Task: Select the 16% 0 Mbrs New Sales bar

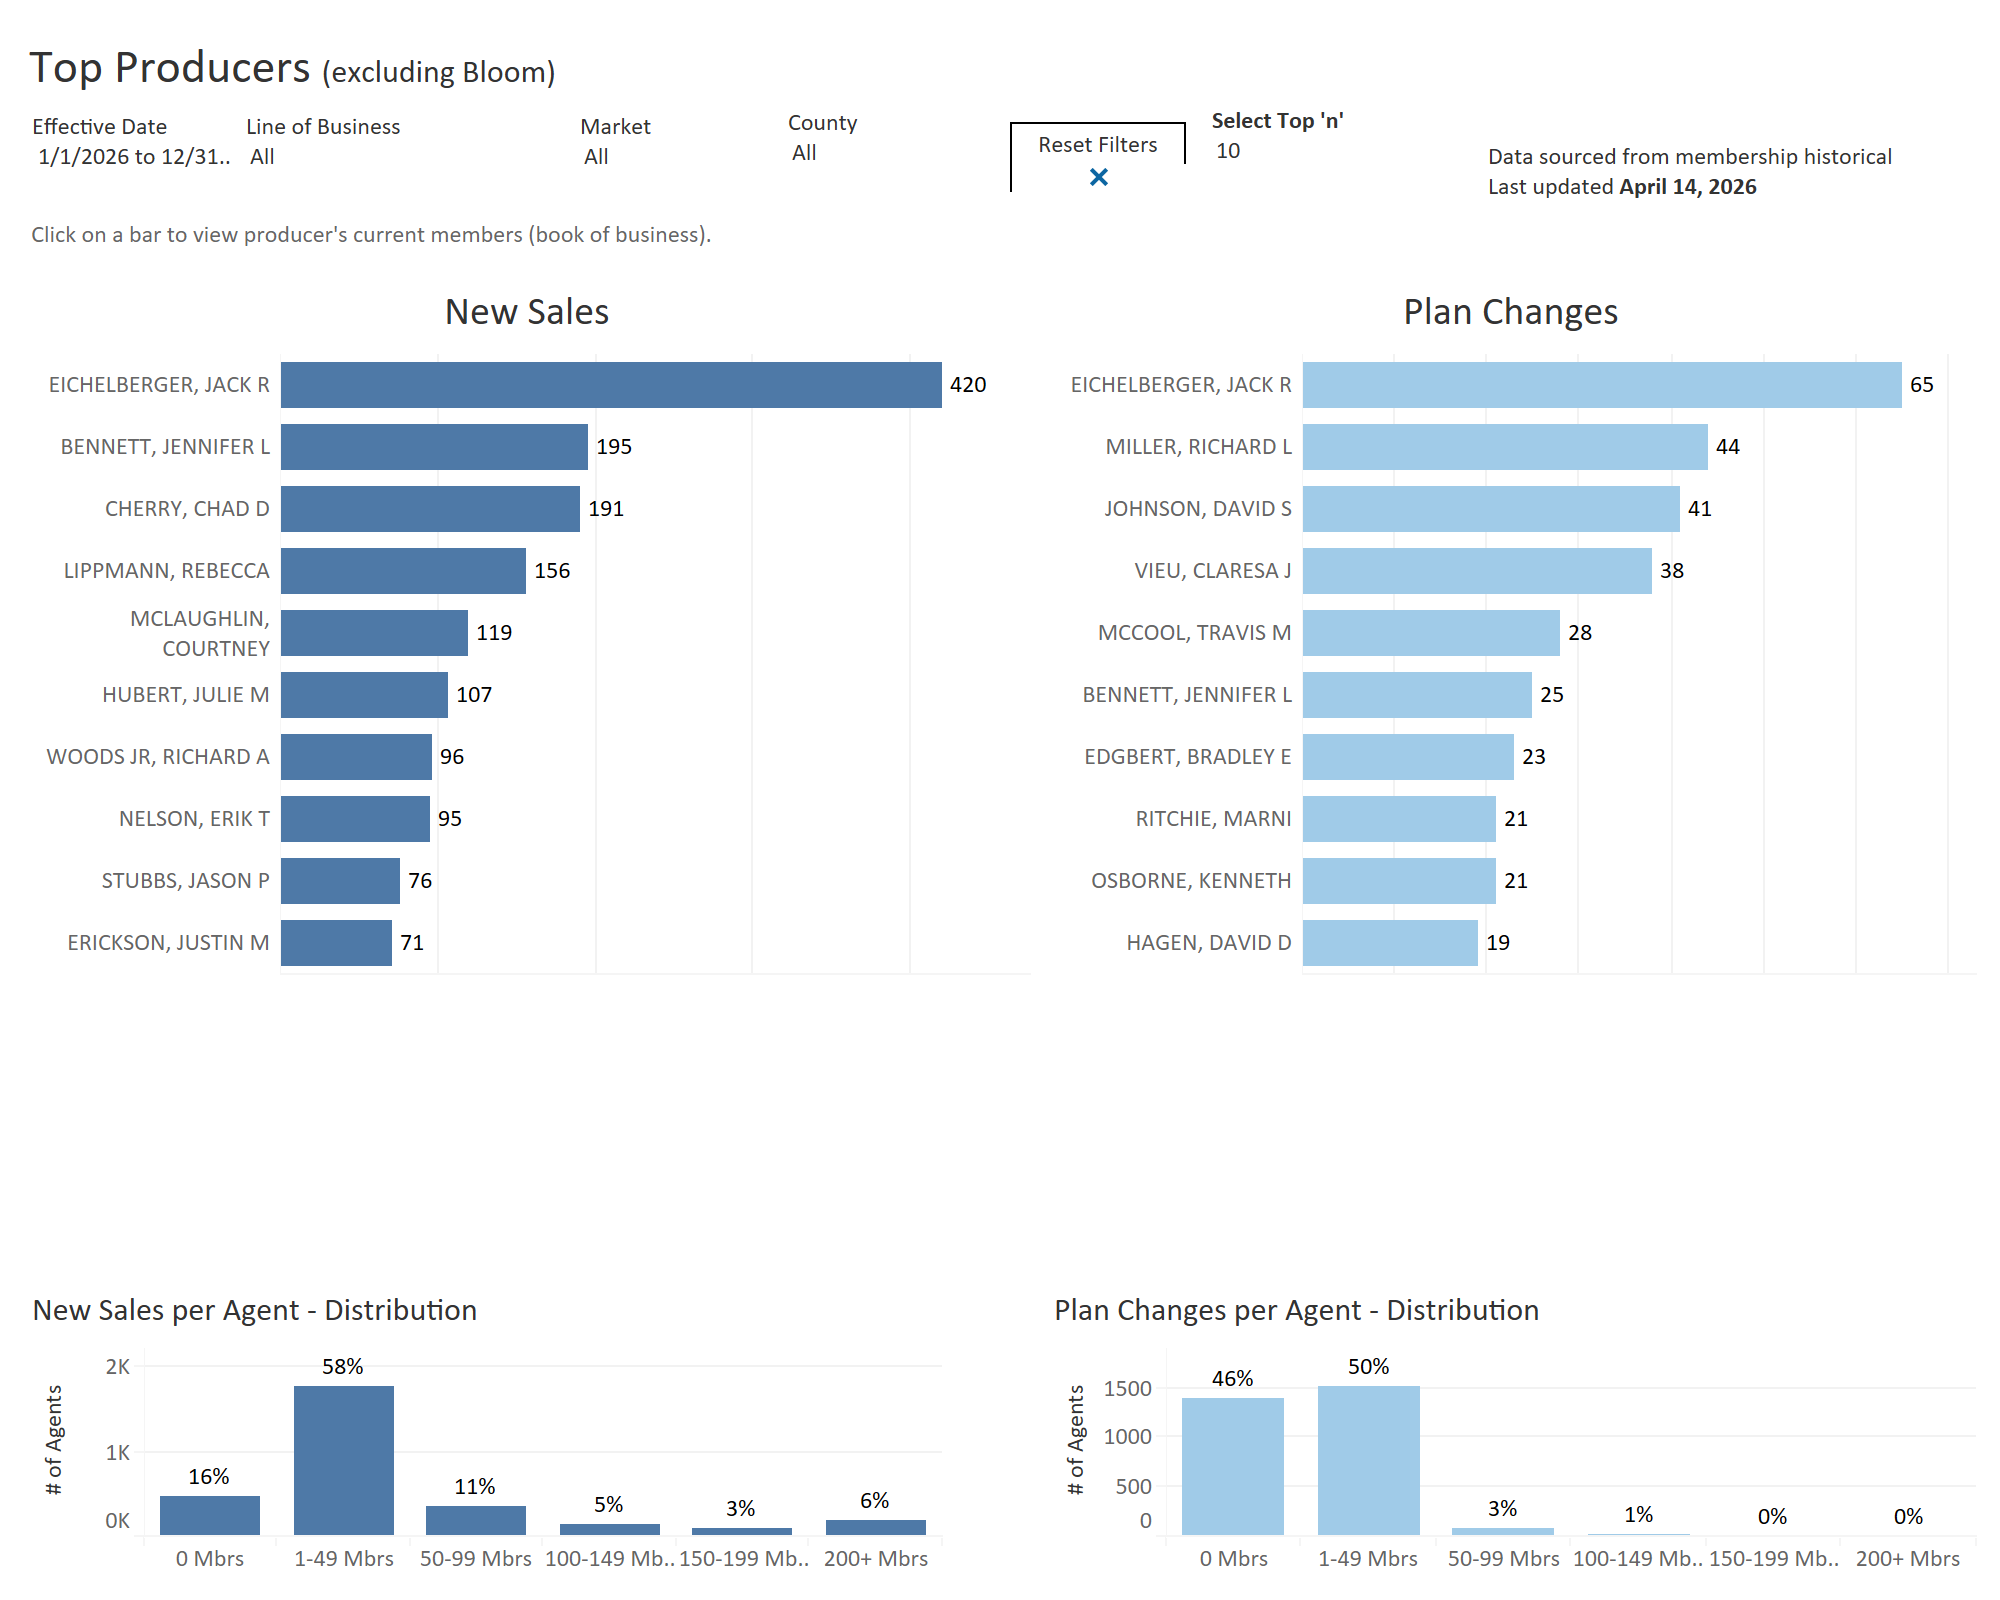Action: coord(210,1515)
